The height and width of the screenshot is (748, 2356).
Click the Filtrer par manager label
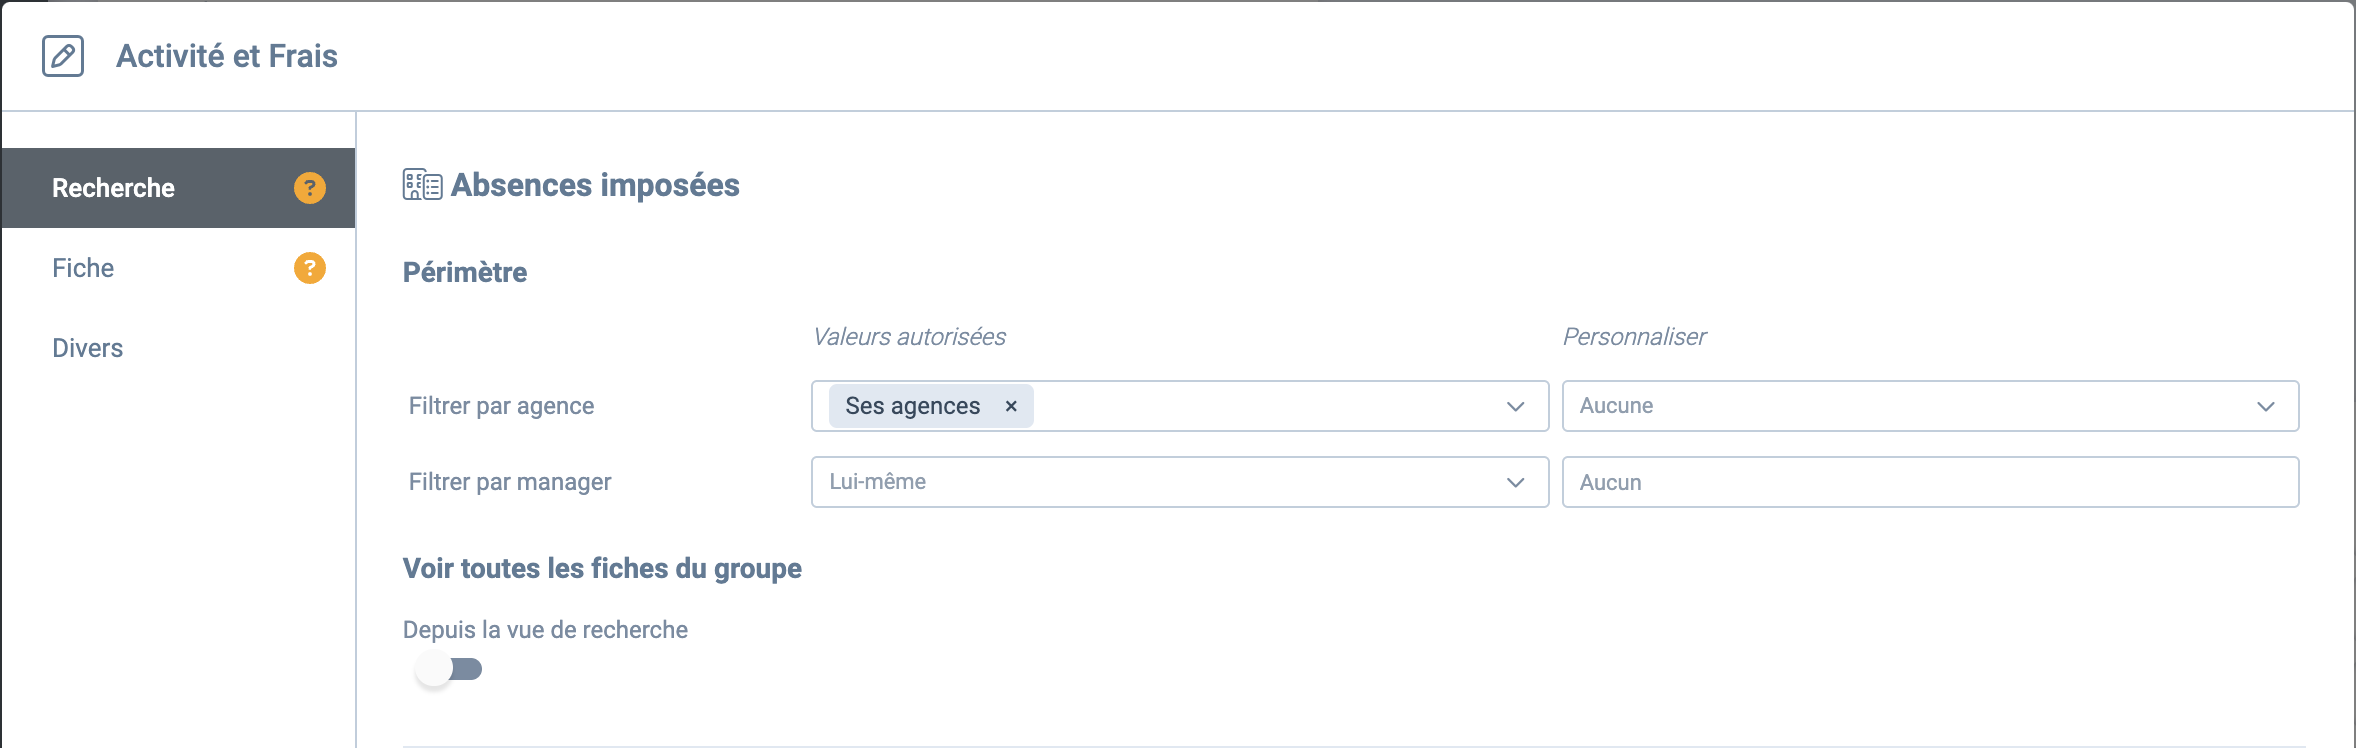pos(510,482)
